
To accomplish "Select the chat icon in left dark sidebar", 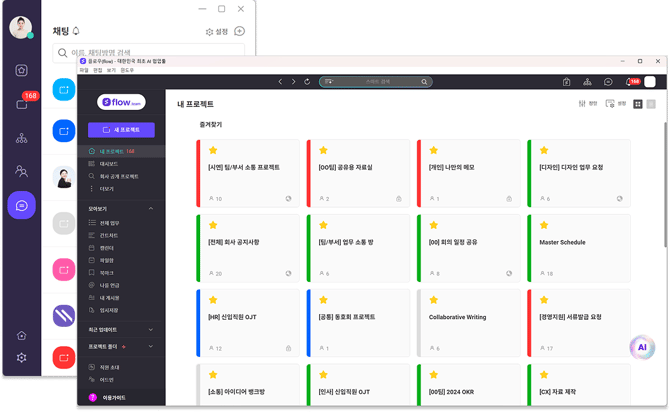I will (21, 205).
